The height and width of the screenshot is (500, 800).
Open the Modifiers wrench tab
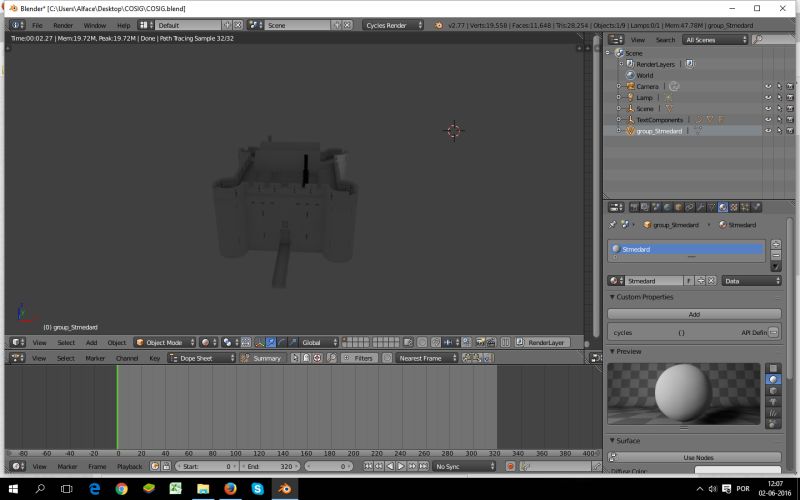click(701, 207)
